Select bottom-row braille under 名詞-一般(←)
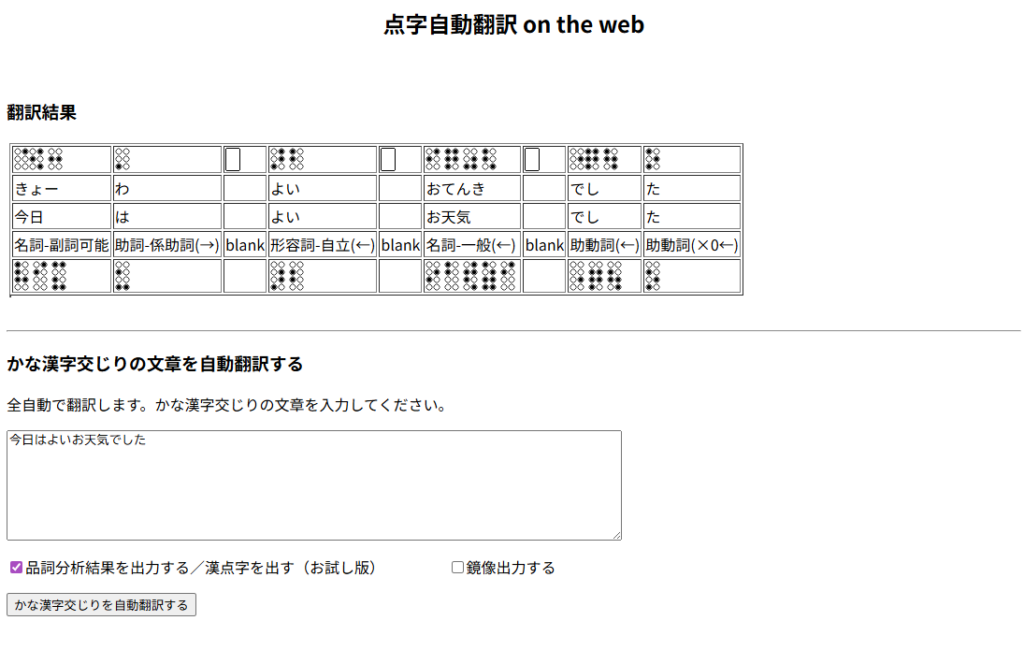Screen dimensions: 1024x664 pyautogui.click(x=471, y=276)
